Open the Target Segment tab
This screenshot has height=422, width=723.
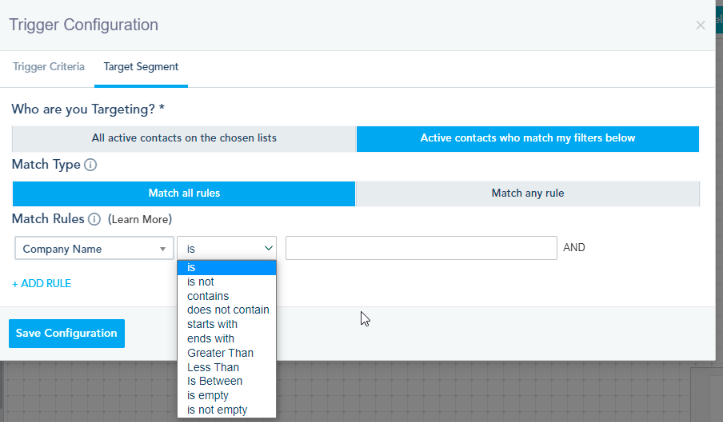[x=141, y=67]
